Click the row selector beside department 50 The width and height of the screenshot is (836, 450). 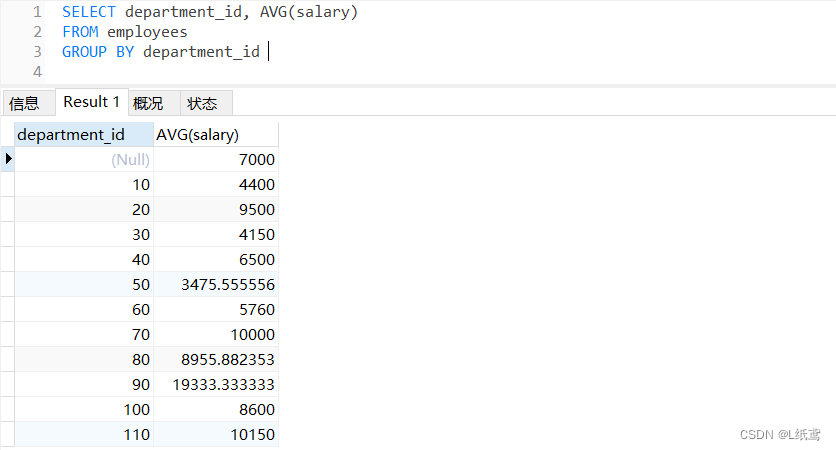click(7, 285)
